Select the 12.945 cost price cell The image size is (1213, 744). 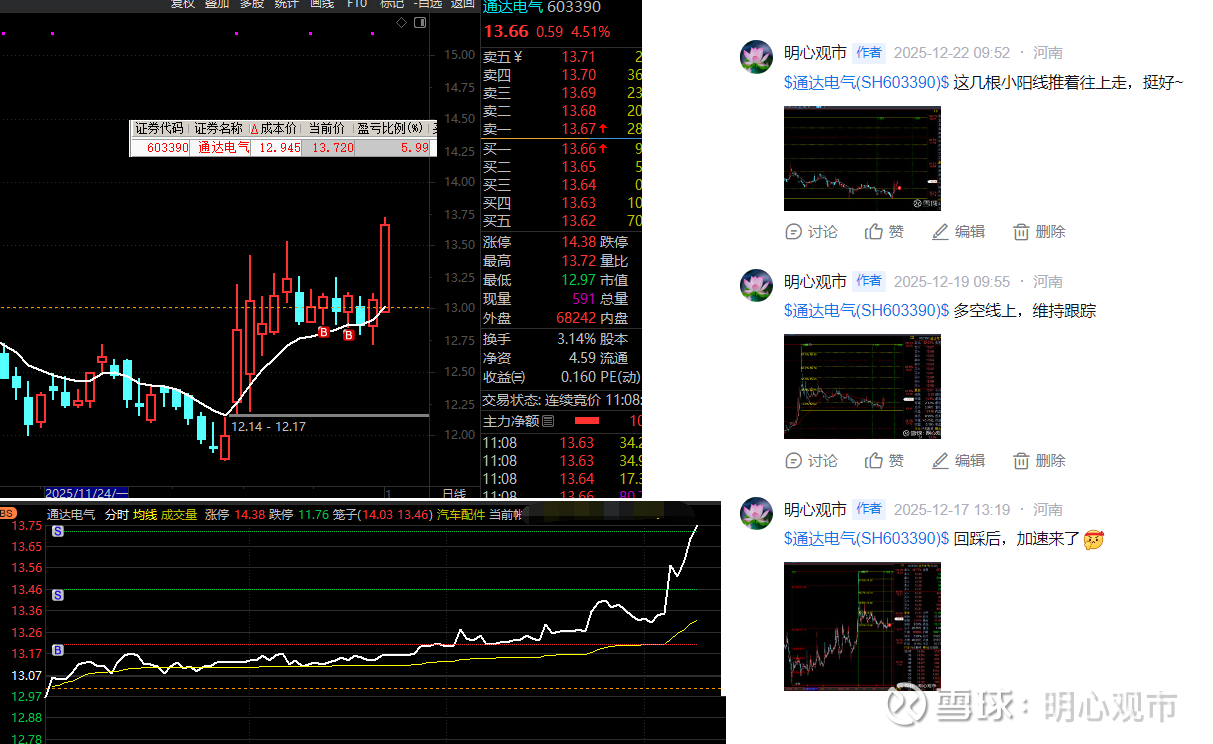(275, 147)
